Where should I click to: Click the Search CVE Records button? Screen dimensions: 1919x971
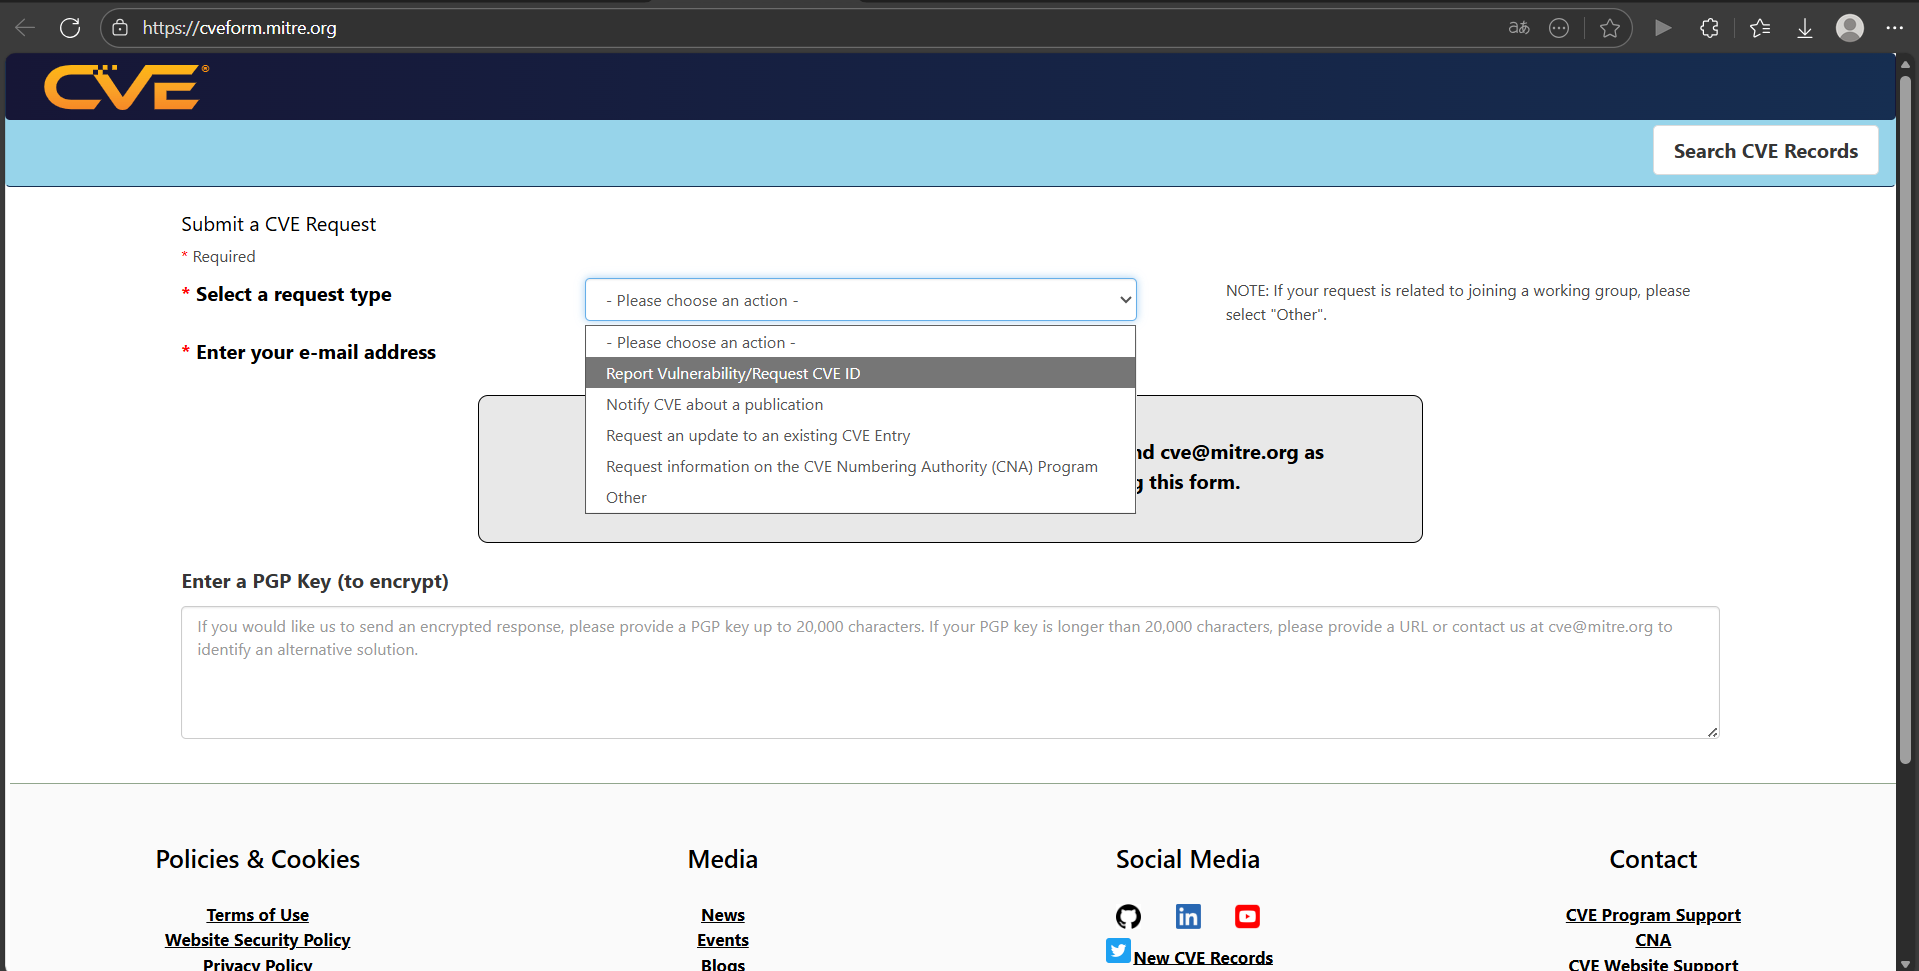point(1765,151)
